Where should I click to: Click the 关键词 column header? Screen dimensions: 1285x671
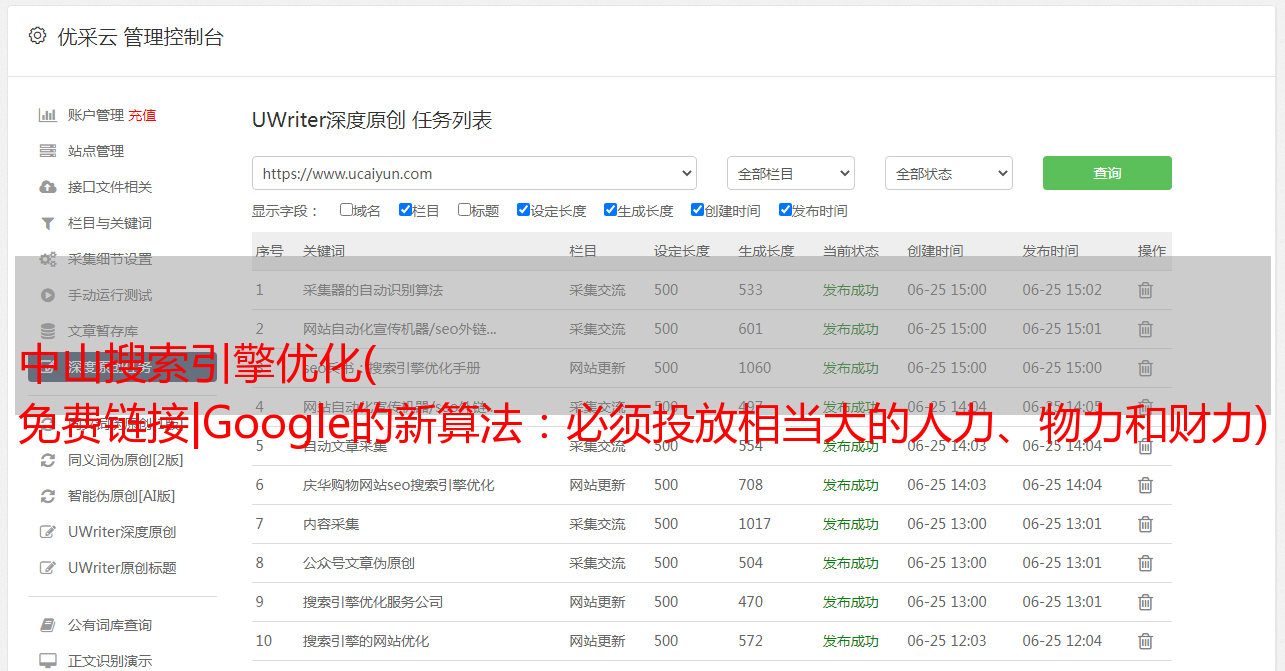point(324,251)
